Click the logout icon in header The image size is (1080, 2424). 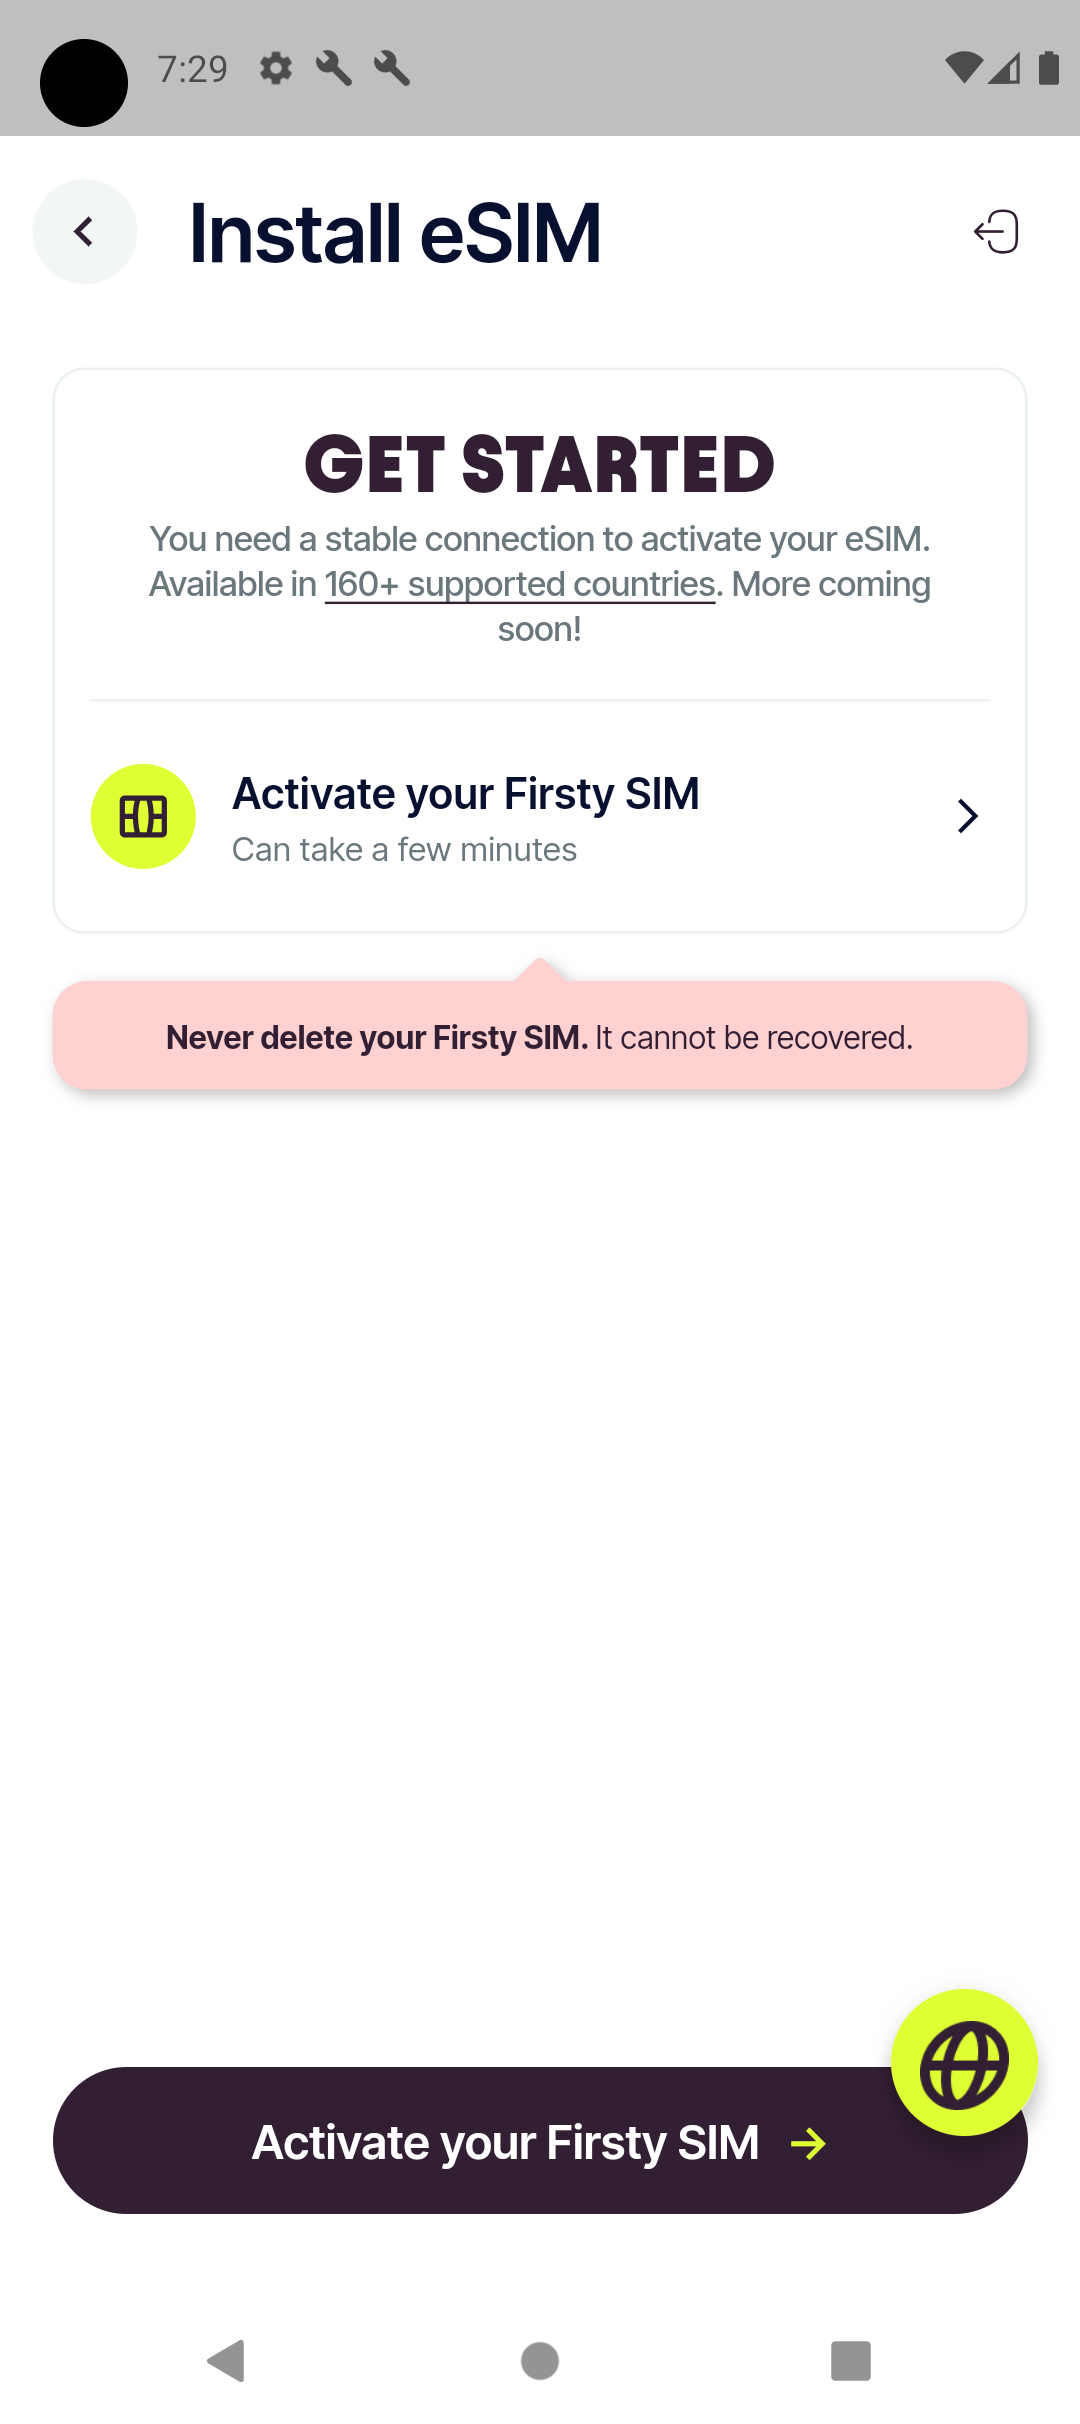point(996,232)
